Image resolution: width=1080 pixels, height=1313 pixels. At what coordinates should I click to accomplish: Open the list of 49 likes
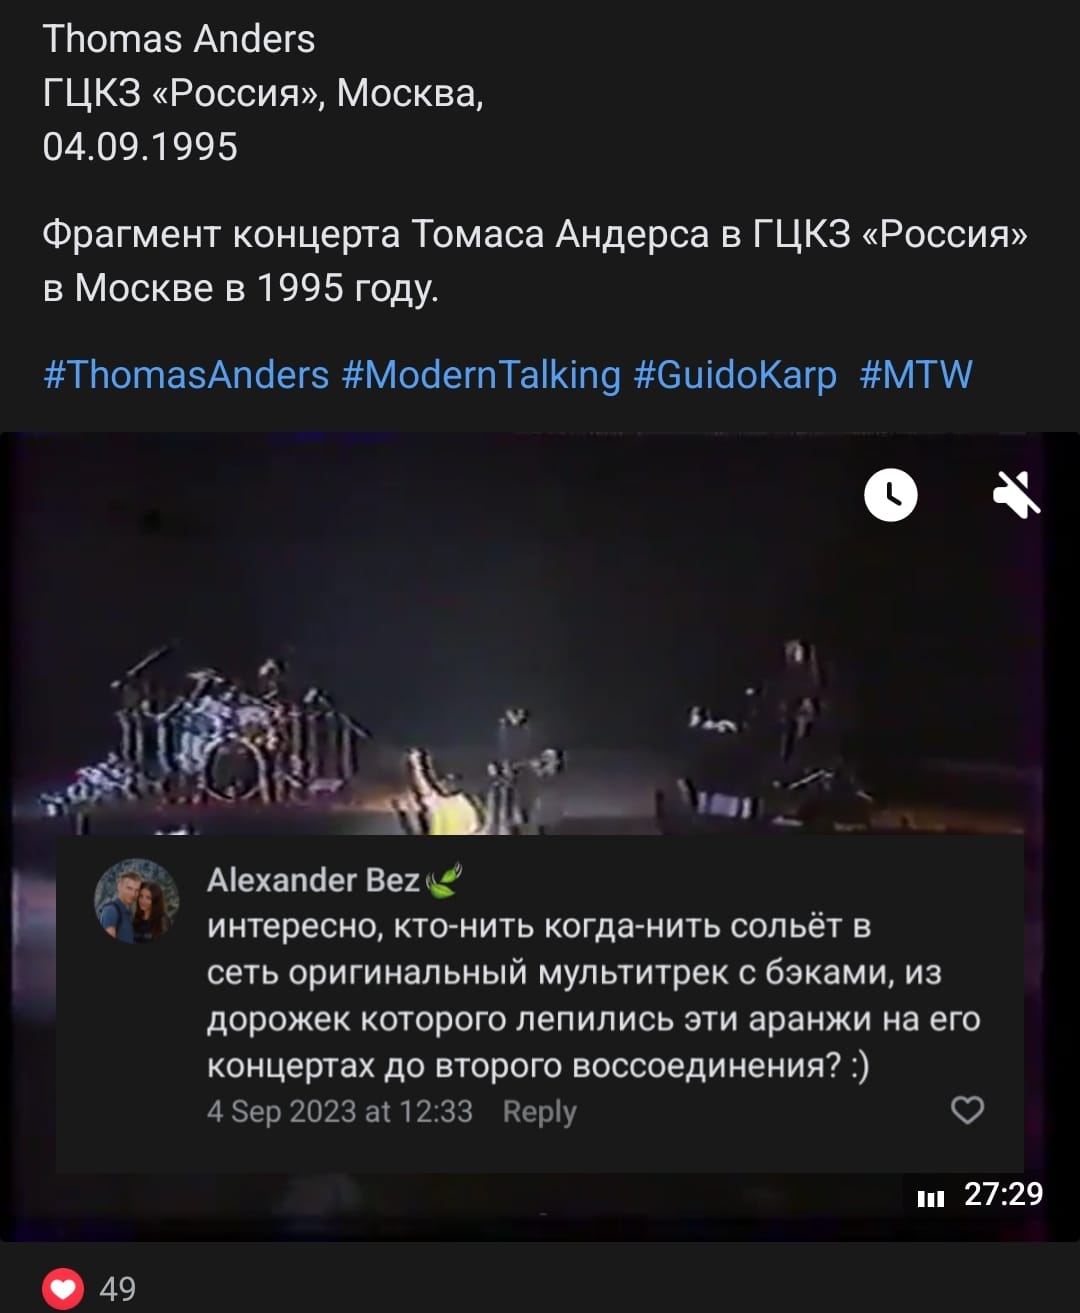pyautogui.click(x=117, y=1289)
